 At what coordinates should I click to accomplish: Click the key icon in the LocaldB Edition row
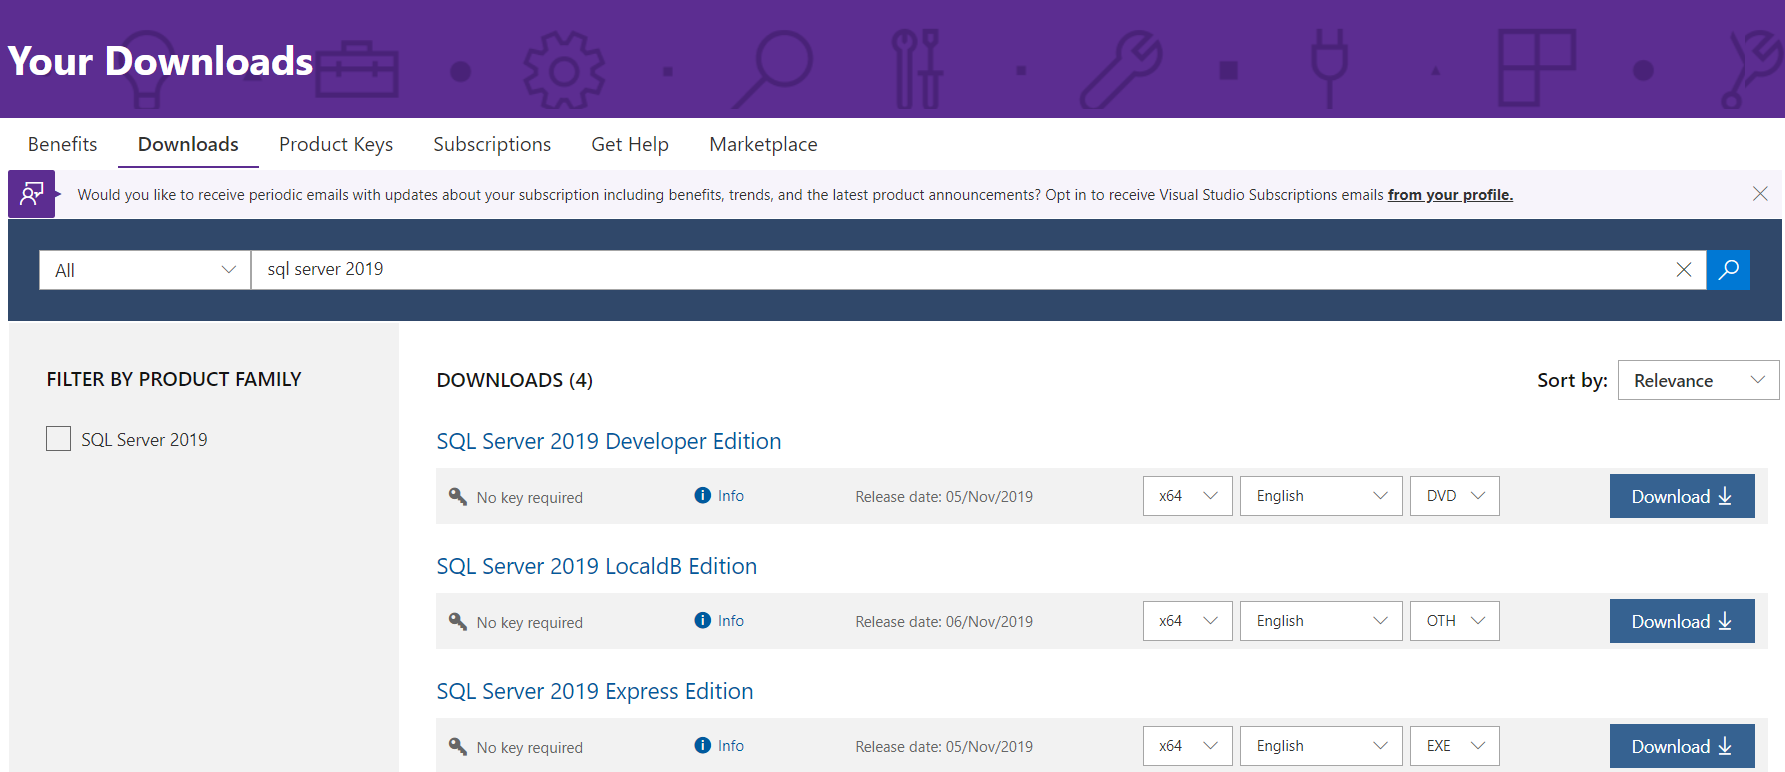[x=458, y=621]
